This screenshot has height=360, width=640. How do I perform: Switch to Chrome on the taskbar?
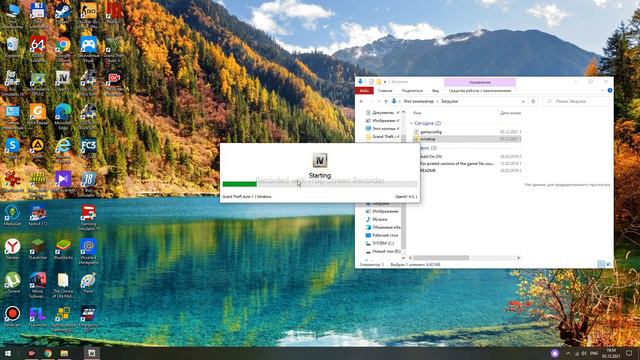(48, 353)
